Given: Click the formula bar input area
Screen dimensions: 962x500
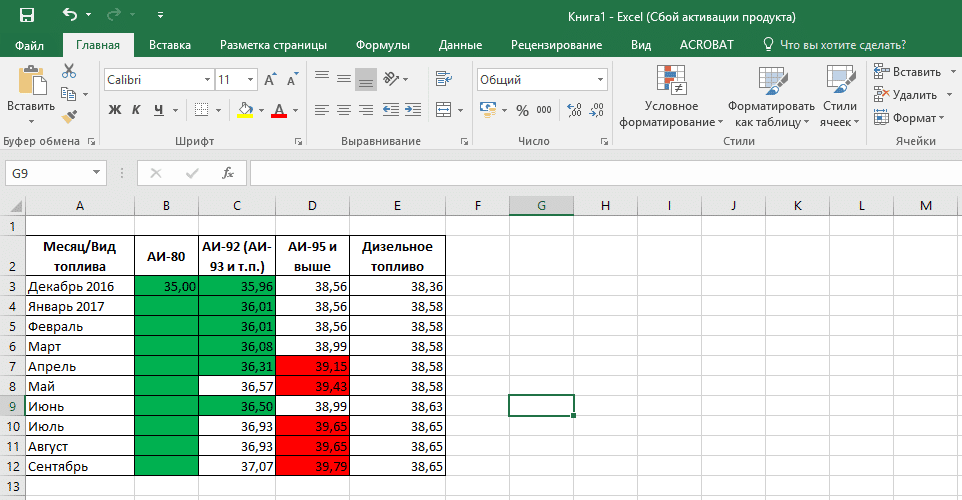Looking at the screenshot, I should click(606, 173).
